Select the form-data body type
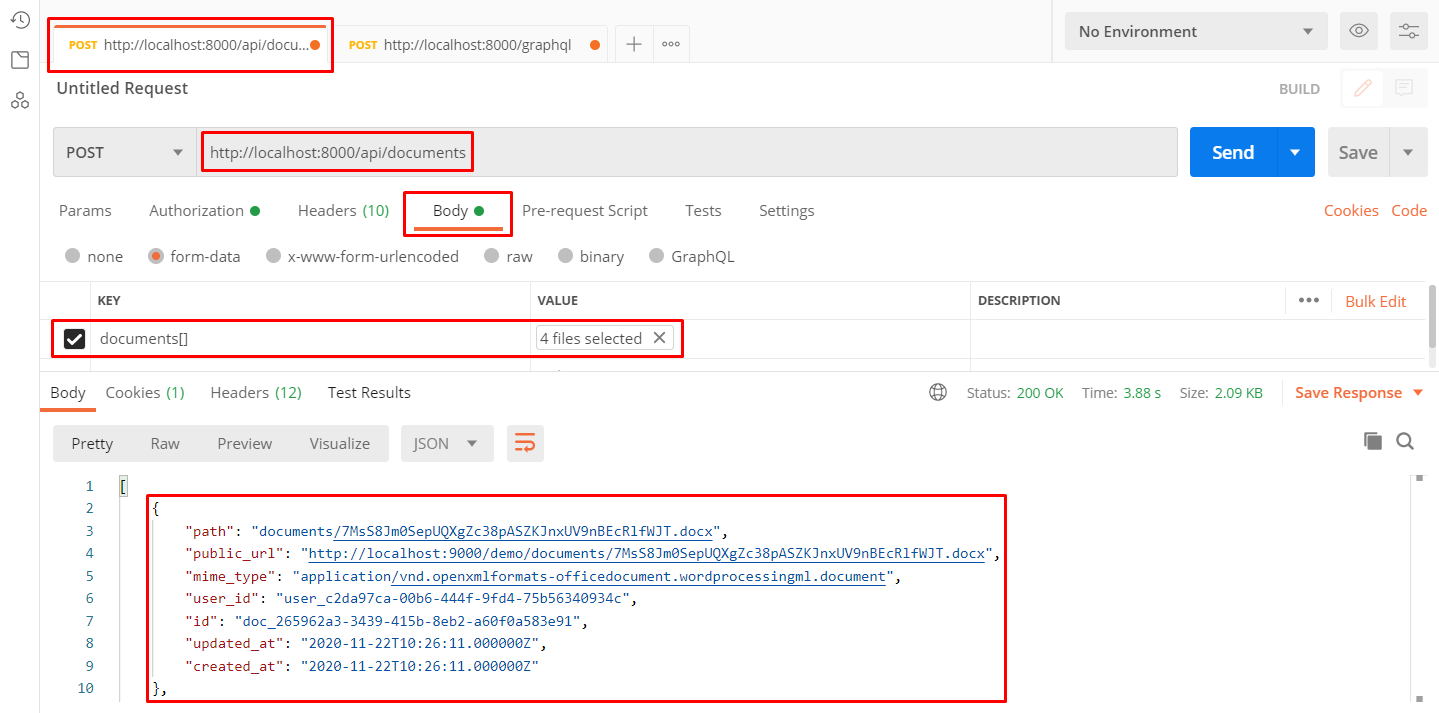The height and width of the screenshot is (713, 1439). click(156, 256)
